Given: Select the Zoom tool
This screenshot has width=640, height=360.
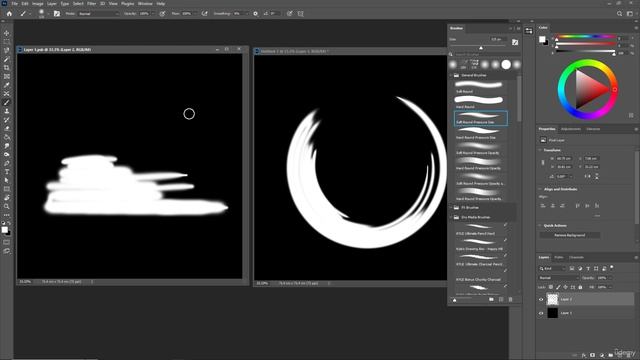Looking at the screenshot, I should pyautogui.click(x=7, y=207).
